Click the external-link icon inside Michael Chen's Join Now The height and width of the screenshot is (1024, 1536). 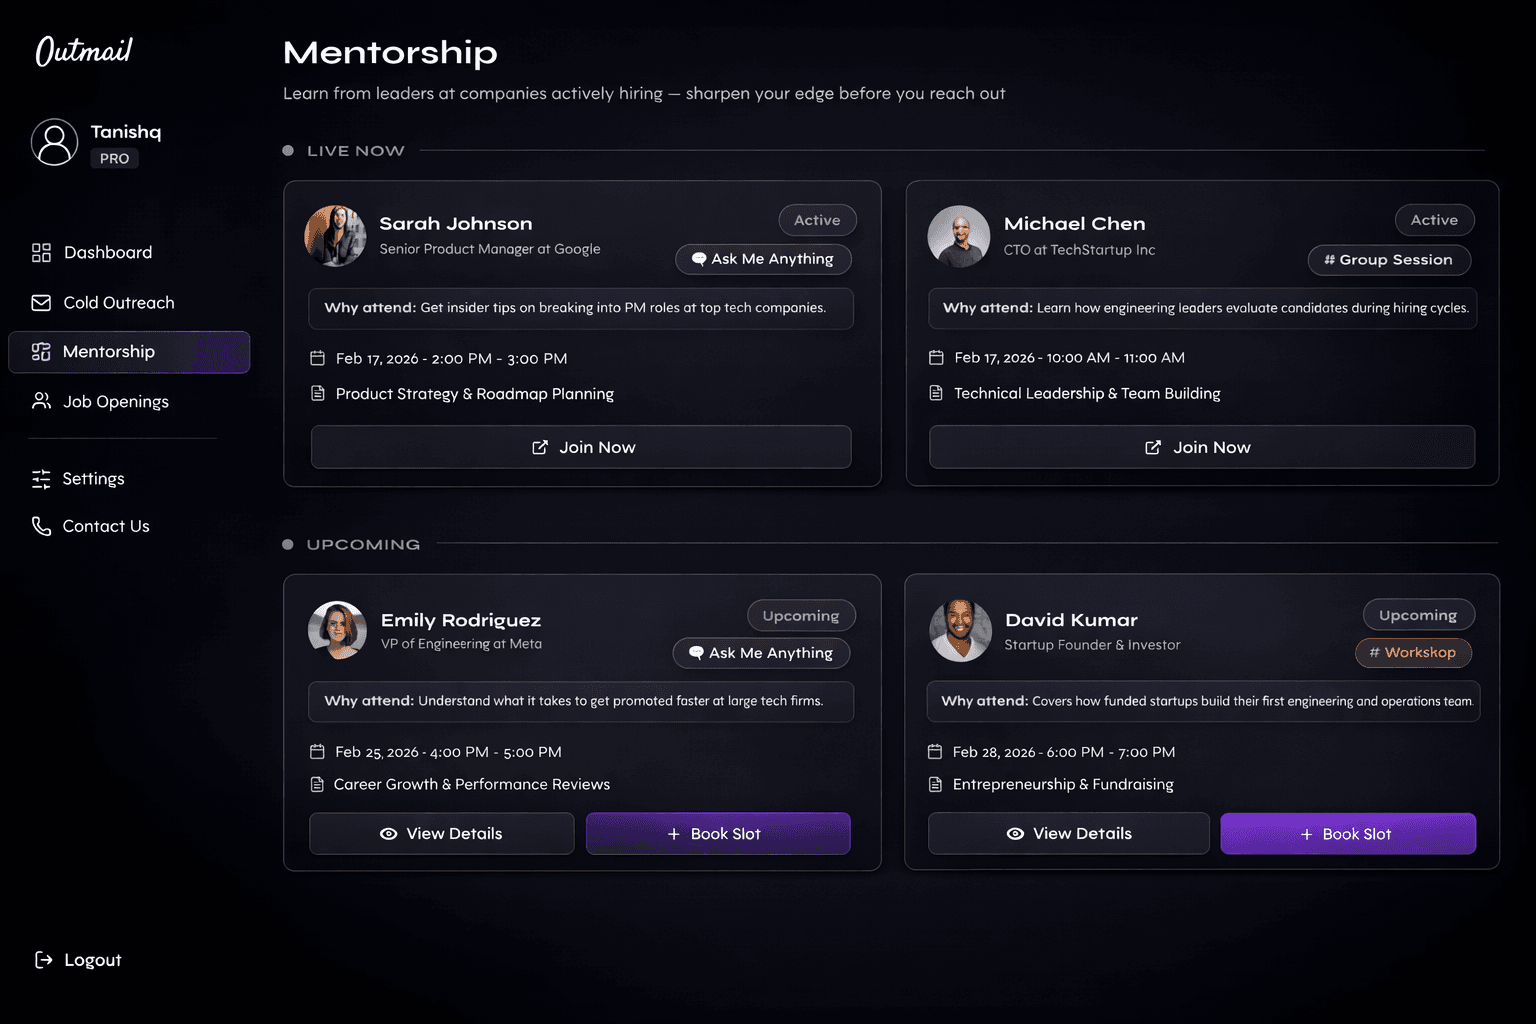pos(1155,447)
